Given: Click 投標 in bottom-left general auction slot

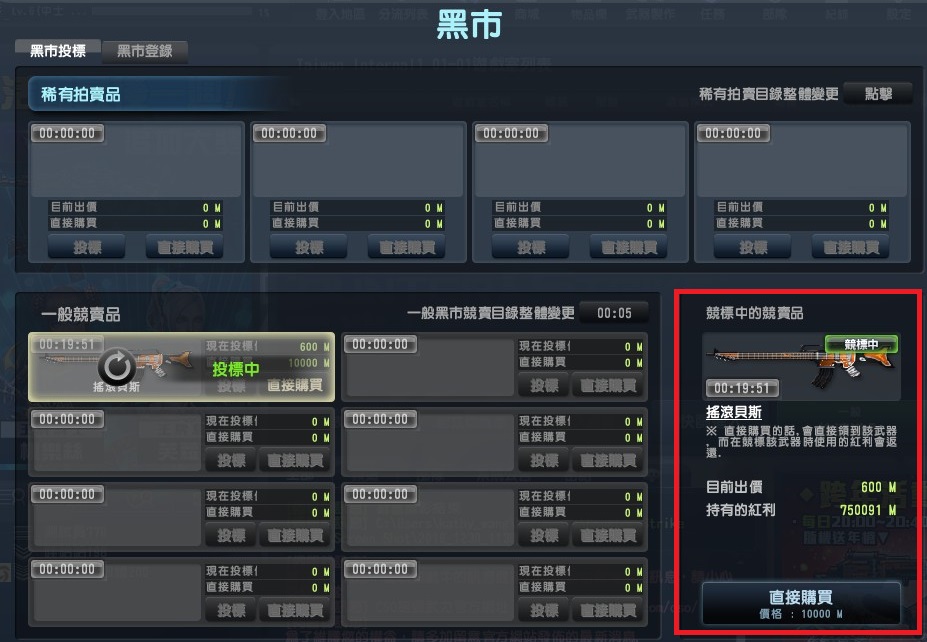Looking at the screenshot, I should [231, 610].
